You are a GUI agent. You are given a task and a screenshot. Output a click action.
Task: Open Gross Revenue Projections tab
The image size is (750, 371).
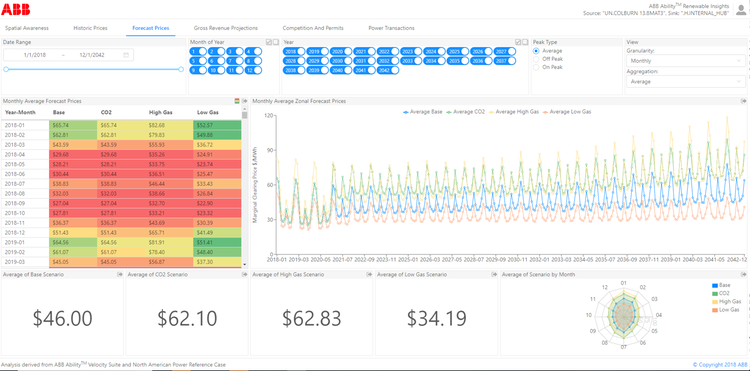(x=226, y=28)
